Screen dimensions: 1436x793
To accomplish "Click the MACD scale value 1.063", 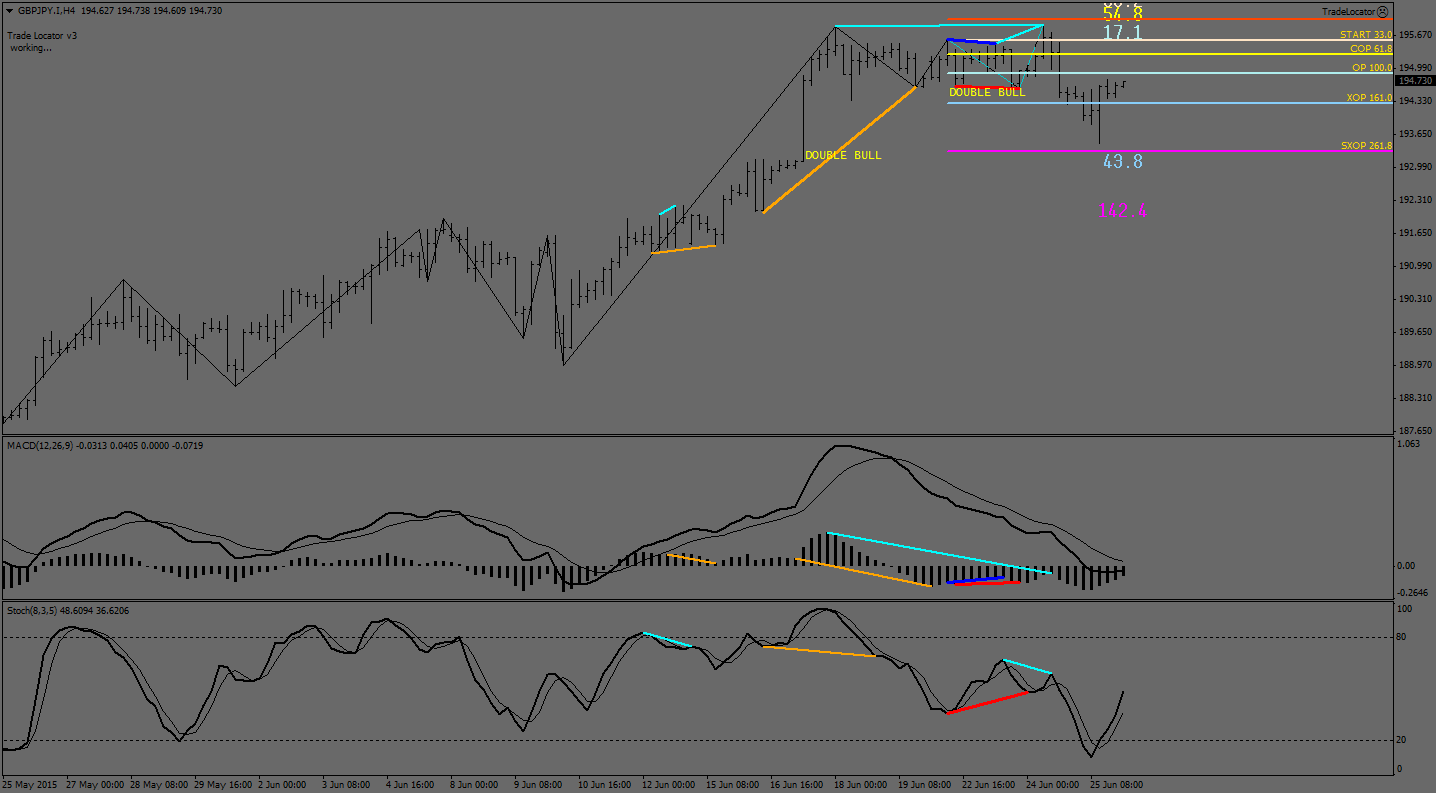I will point(1408,444).
